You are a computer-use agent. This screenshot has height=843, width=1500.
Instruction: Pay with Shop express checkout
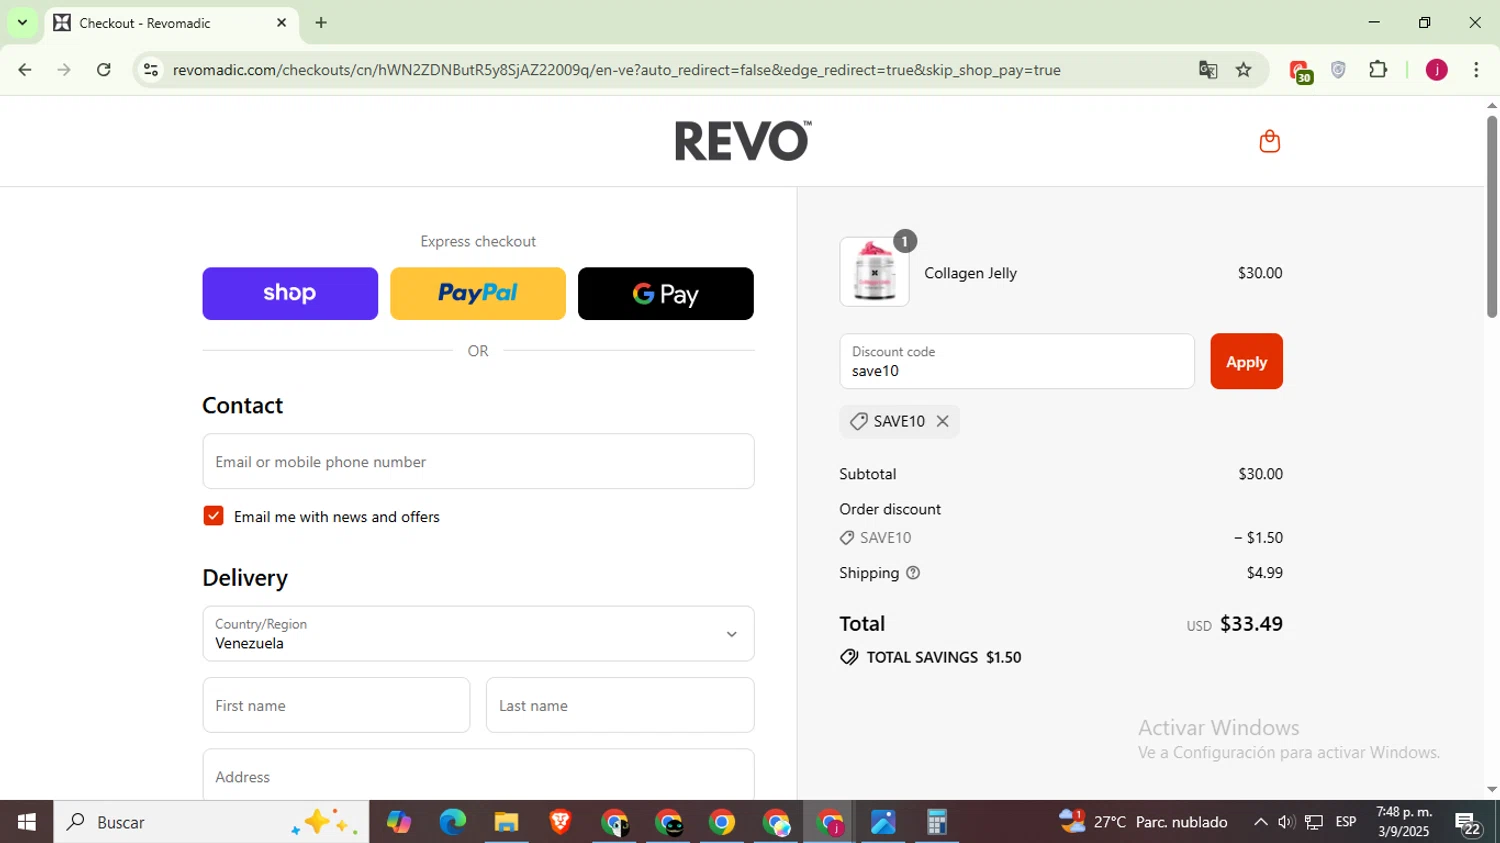290,293
